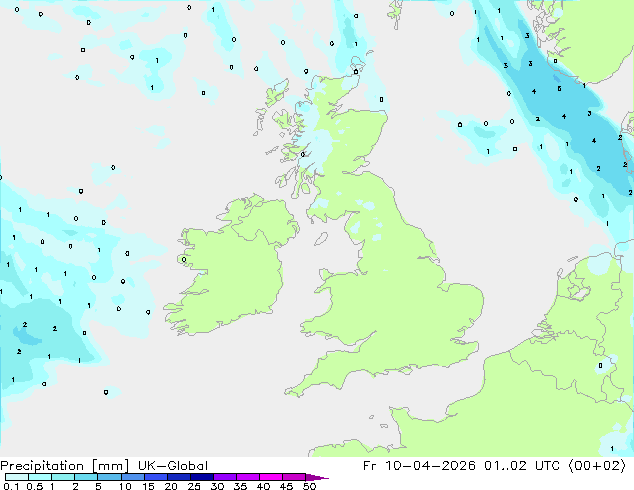Select the 2–5 mm sky blue swatch
Viewport: 634px width, 490px height.
pos(86,477)
